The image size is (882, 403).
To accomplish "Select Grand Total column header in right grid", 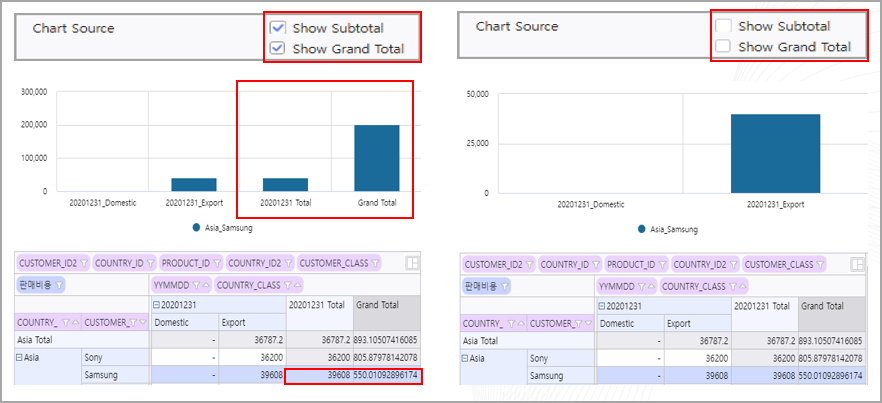I will click(x=832, y=314).
